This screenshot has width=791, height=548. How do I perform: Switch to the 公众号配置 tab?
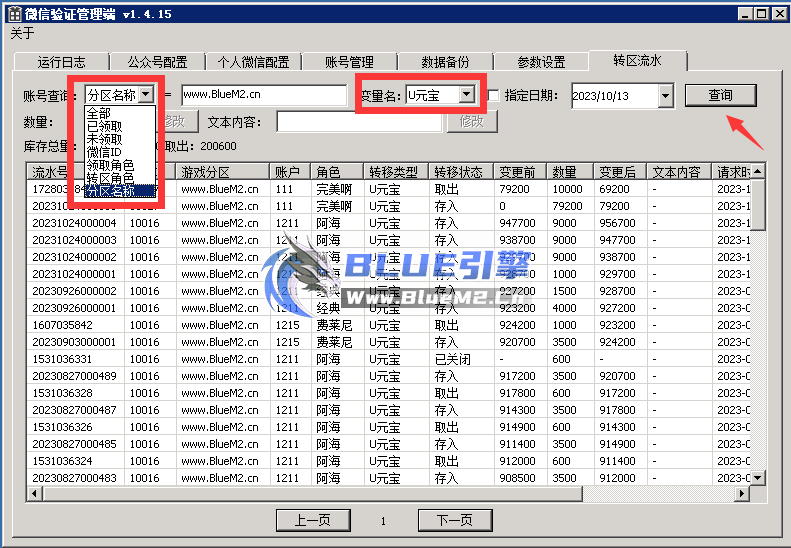[157, 62]
